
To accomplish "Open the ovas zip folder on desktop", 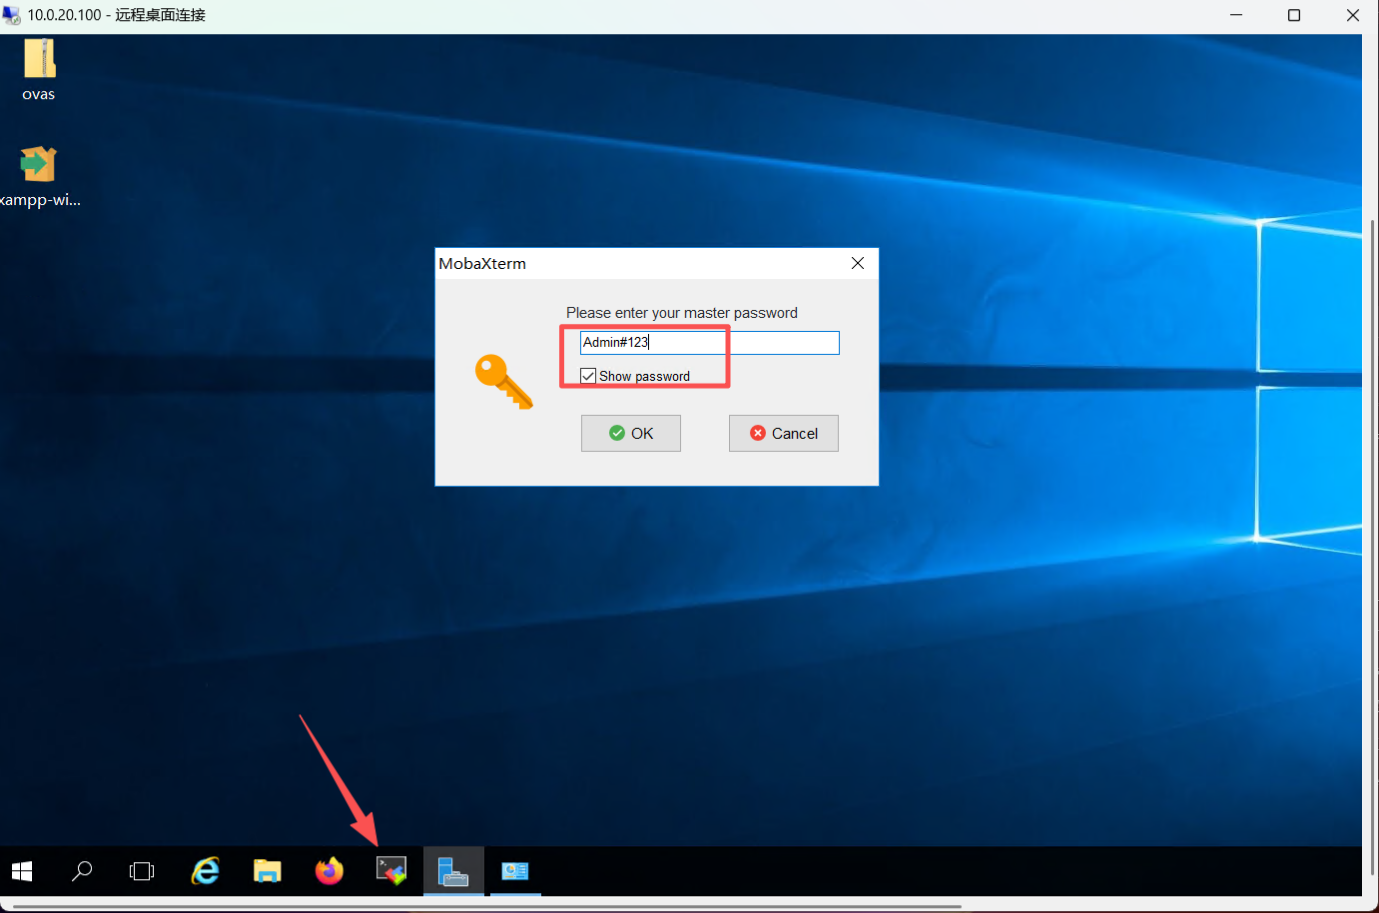I will 39,69.
